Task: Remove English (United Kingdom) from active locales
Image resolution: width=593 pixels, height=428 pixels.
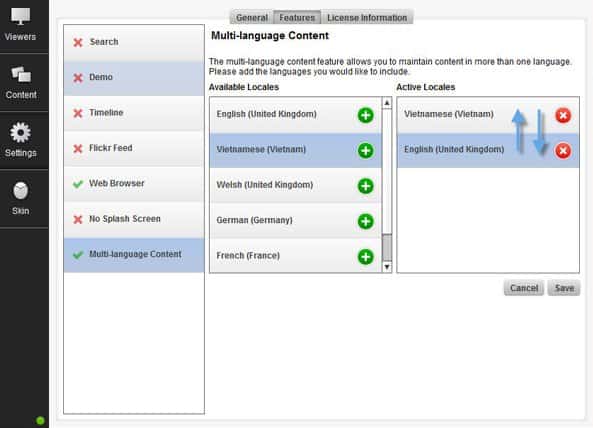Action: click(563, 150)
